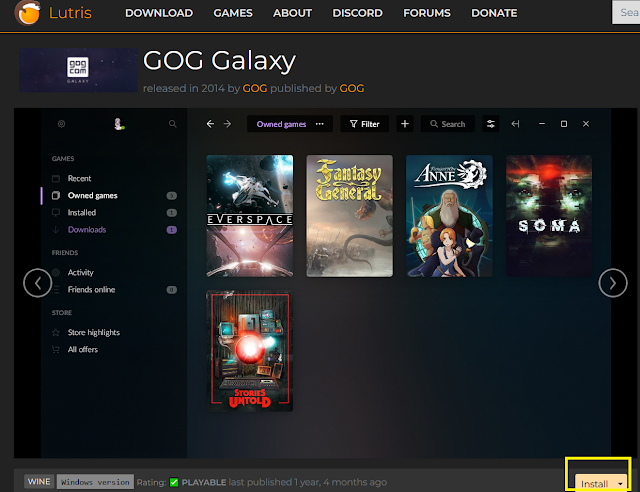Click the Owned games count badge
This screenshot has width=640, height=492.
click(171, 196)
